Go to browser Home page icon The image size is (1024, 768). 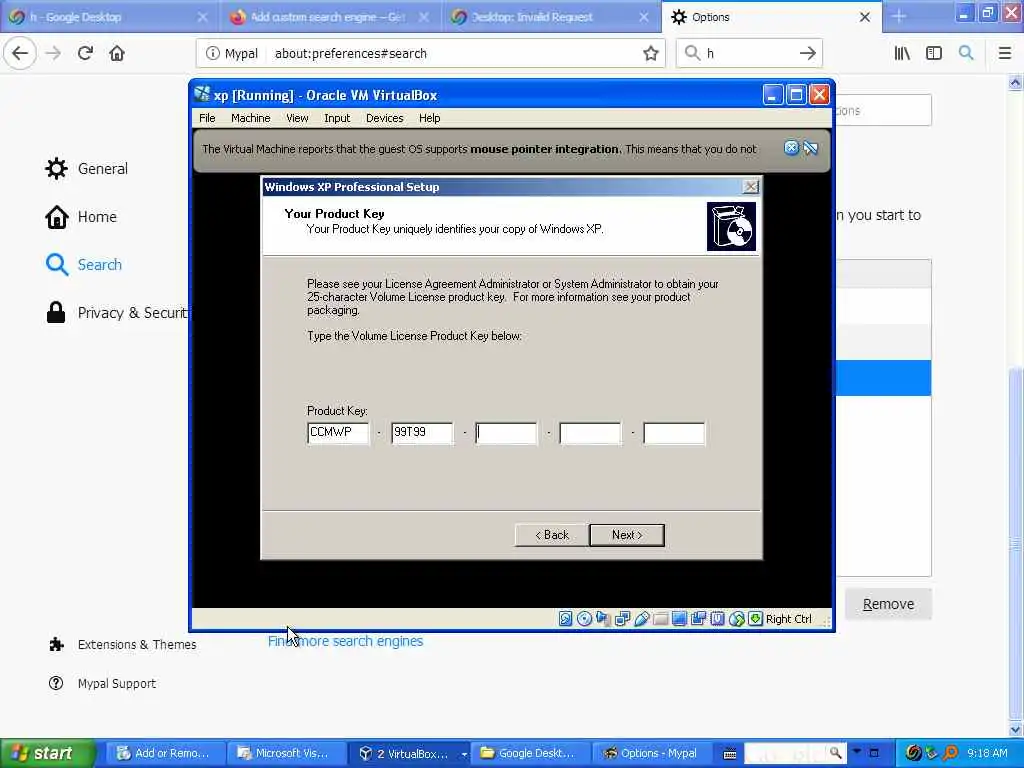click(x=117, y=53)
